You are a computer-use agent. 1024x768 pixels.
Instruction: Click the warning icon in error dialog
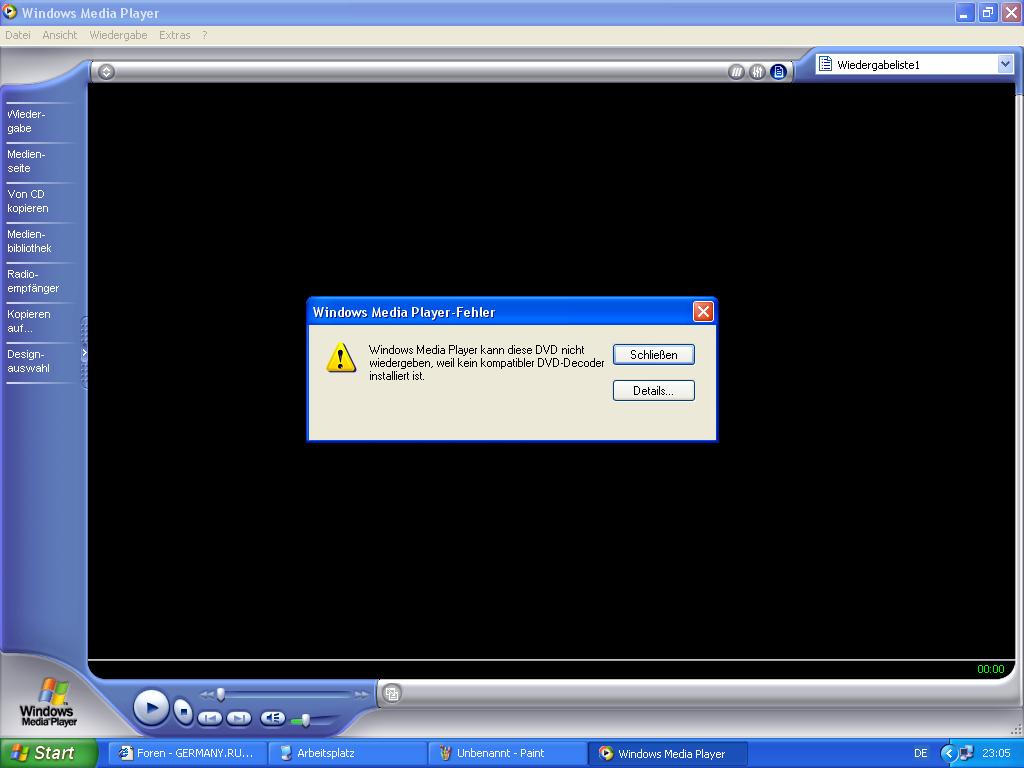(x=341, y=357)
